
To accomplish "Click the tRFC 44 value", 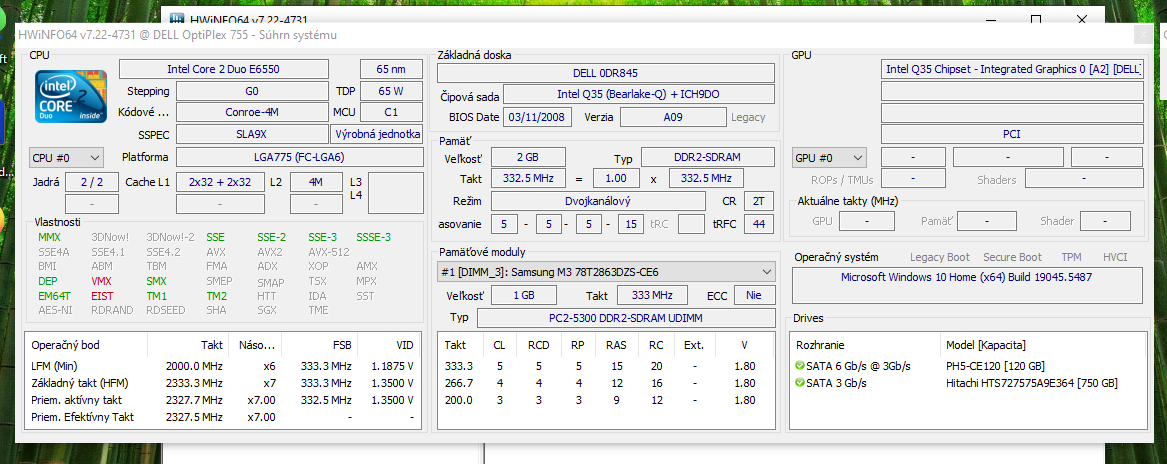I will pyautogui.click(x=758, y=223).
